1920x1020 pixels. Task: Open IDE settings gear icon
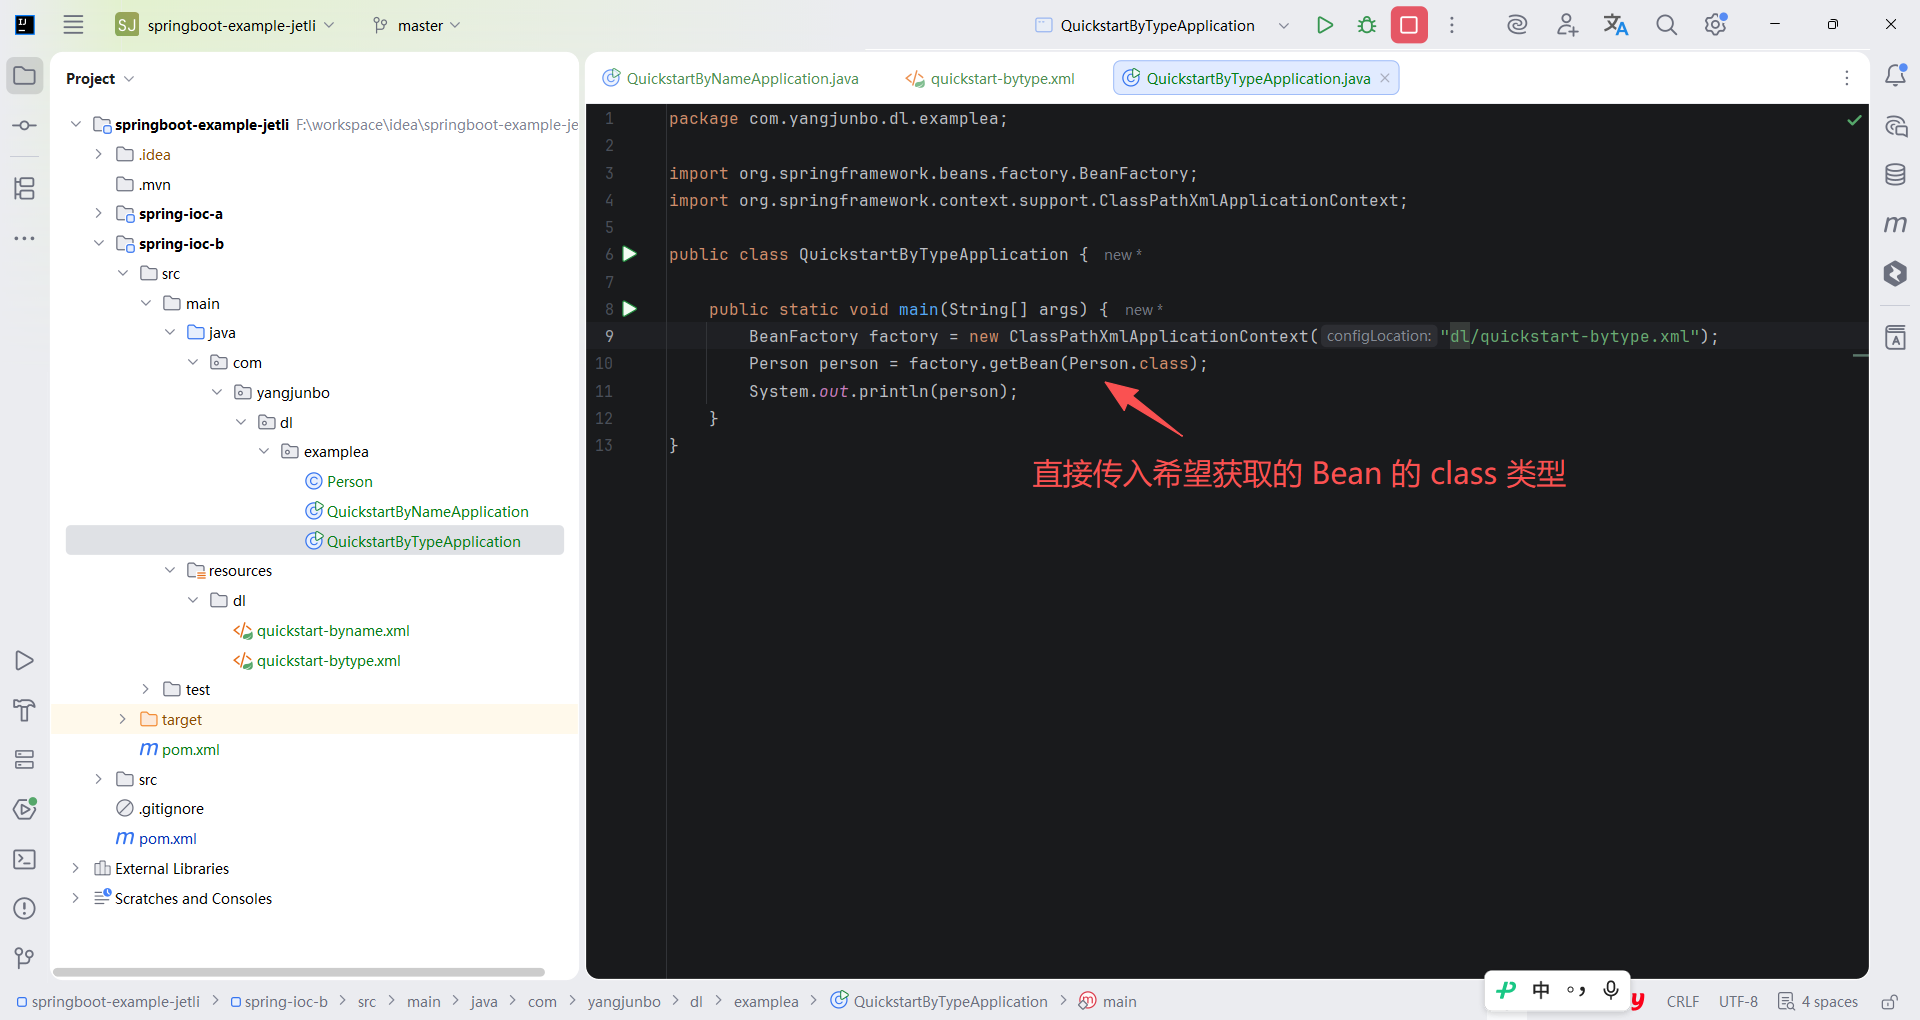tap(1716, 25)
